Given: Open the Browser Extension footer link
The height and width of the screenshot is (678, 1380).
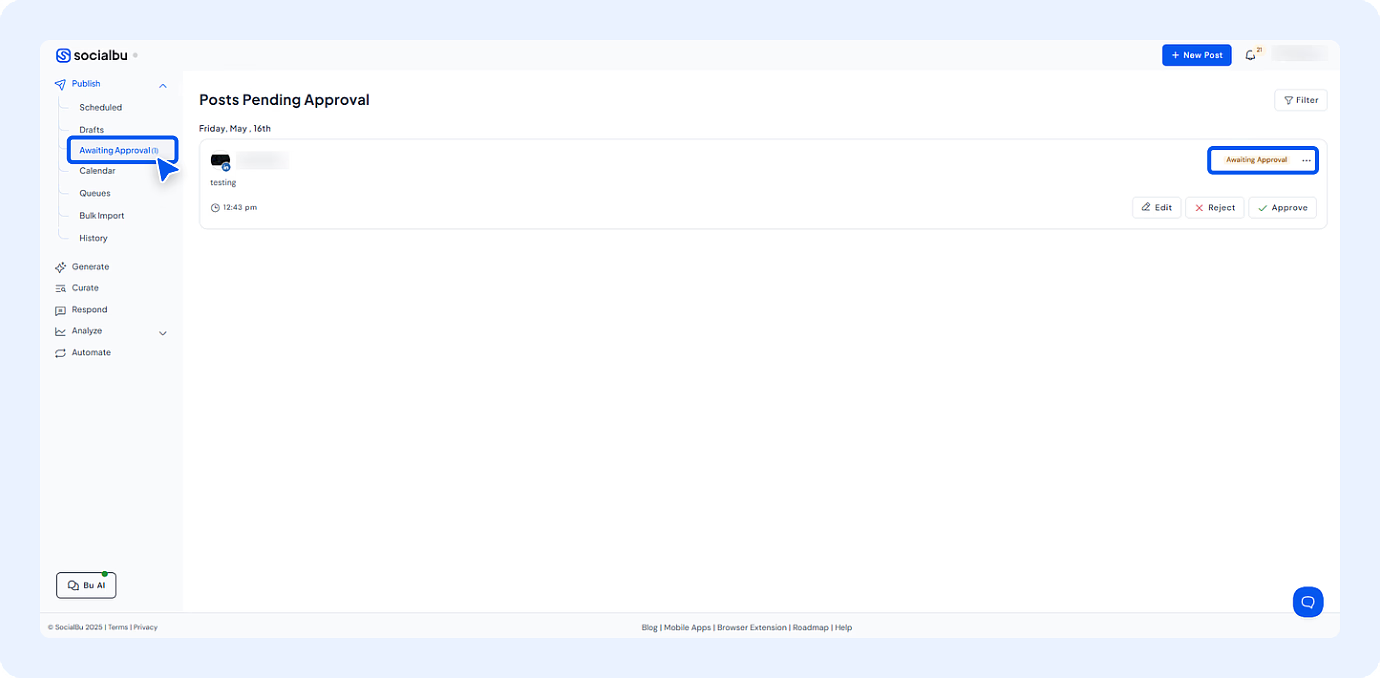Looking at the screenshot, I should pyautogui.click(x=751, y=628).
